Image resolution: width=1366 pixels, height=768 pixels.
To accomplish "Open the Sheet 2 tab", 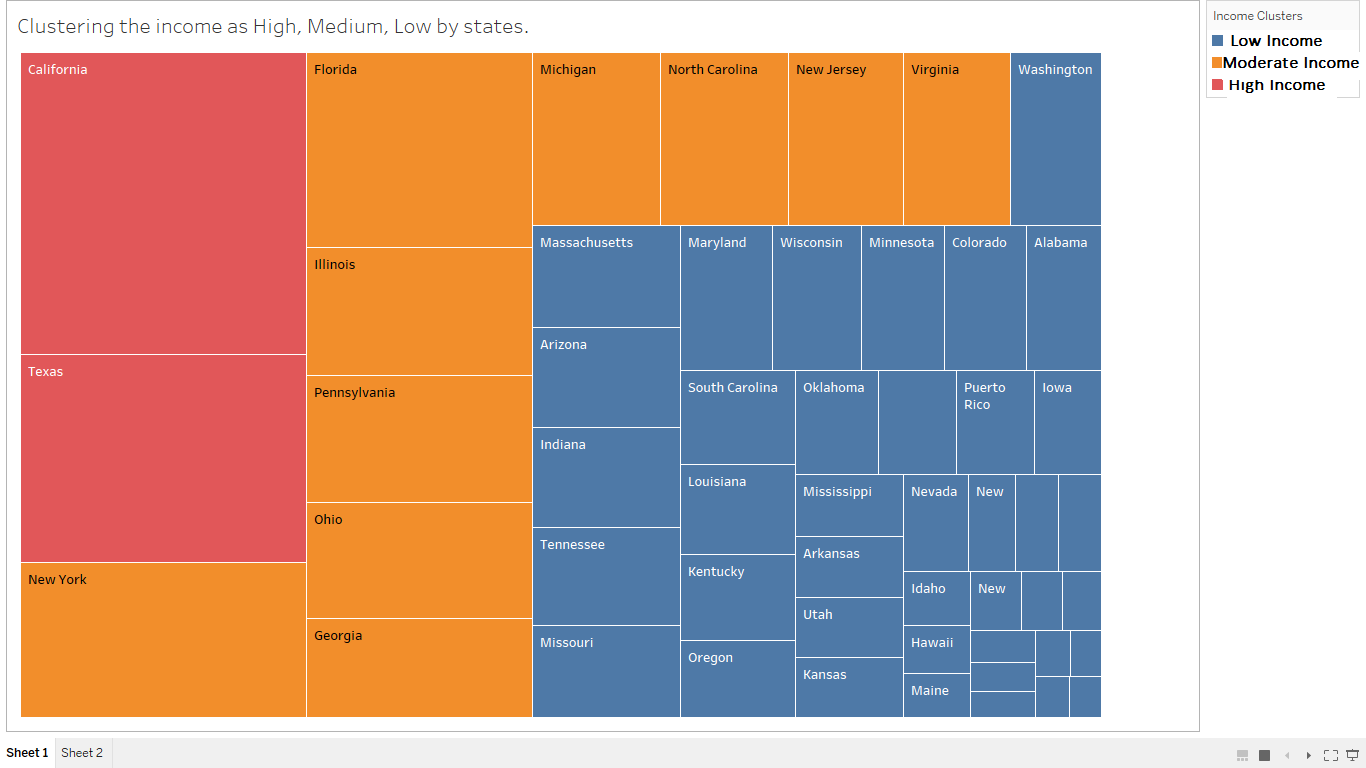I will pyautogui.click(x=82, y=753).
